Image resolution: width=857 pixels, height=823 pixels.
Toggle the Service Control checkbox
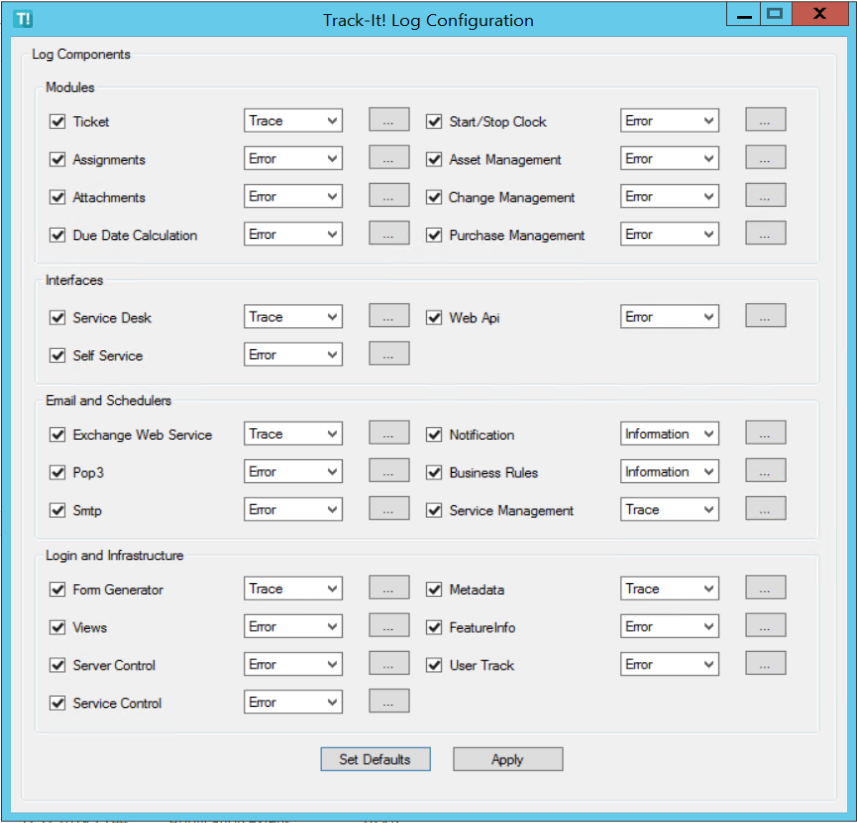(x=57, y=703)
